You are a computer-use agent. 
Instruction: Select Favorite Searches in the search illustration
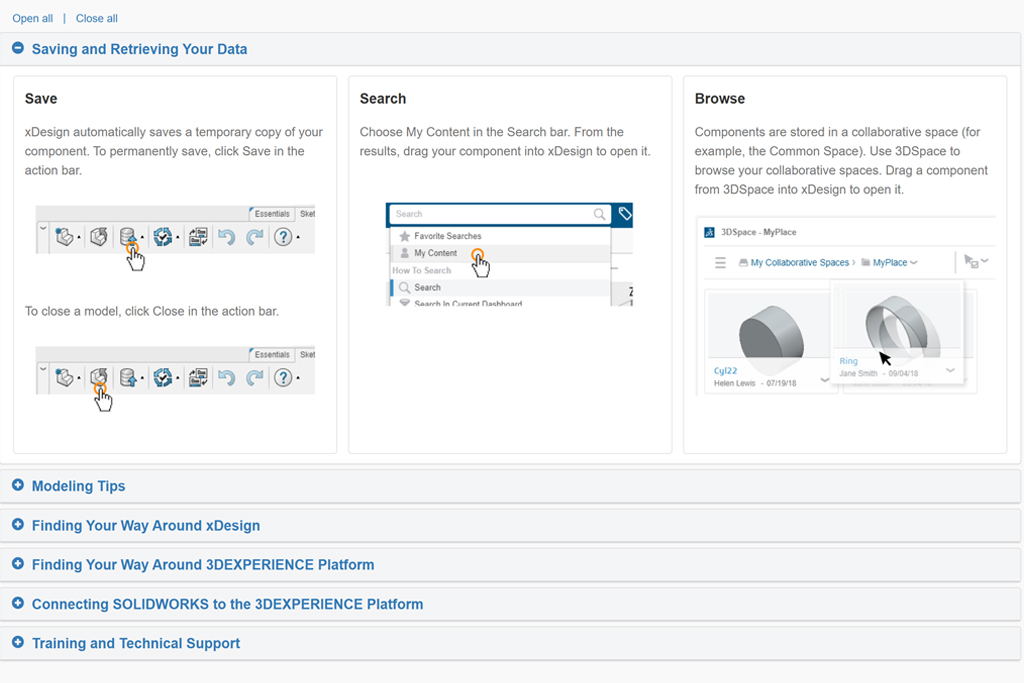click(x=500, y=236)
